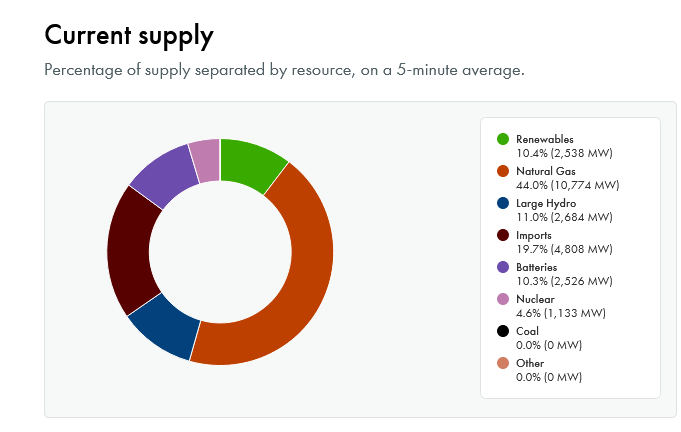Click the black Coal legend dot

pos(503,331)
